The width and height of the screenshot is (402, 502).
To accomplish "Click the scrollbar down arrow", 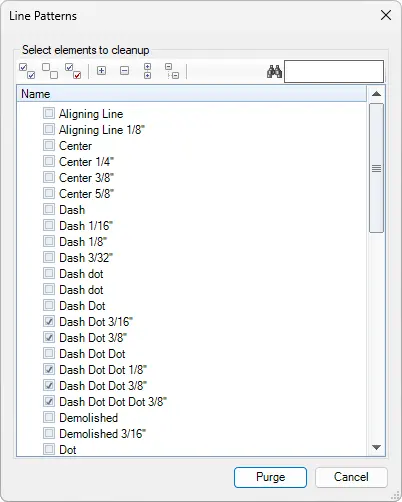I will click(x=376, y=447).
